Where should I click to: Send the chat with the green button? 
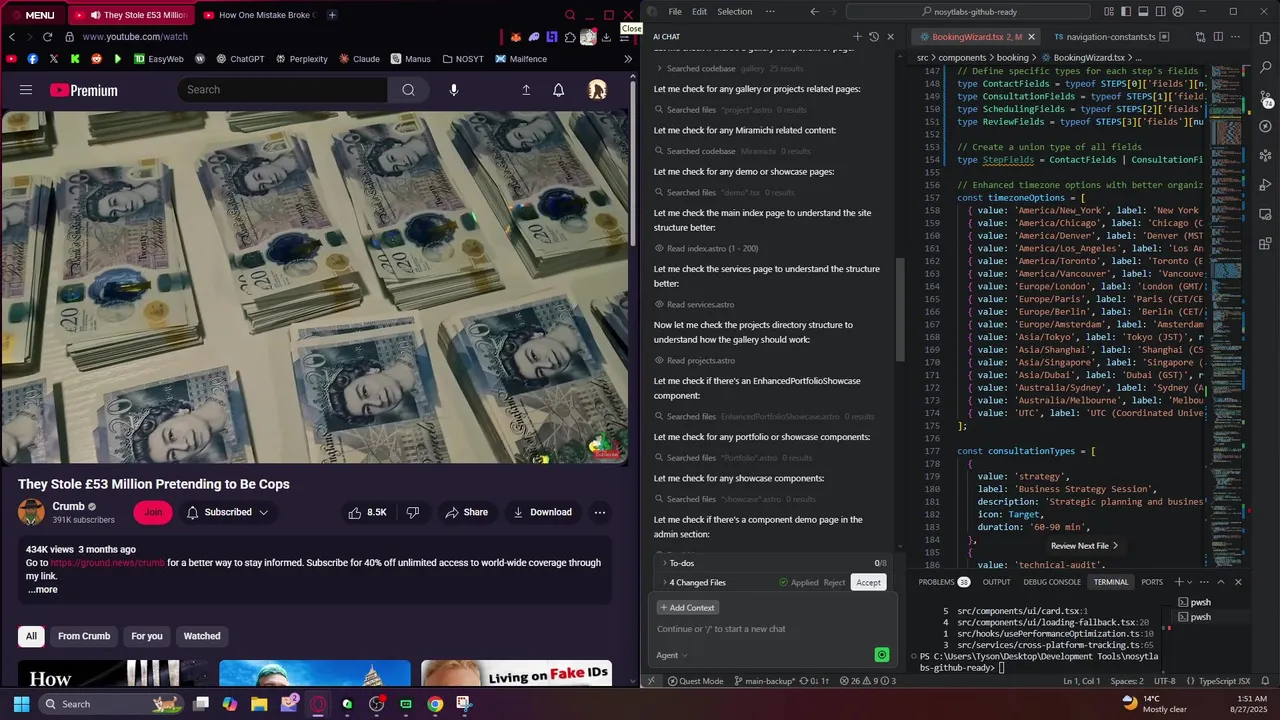881,655
